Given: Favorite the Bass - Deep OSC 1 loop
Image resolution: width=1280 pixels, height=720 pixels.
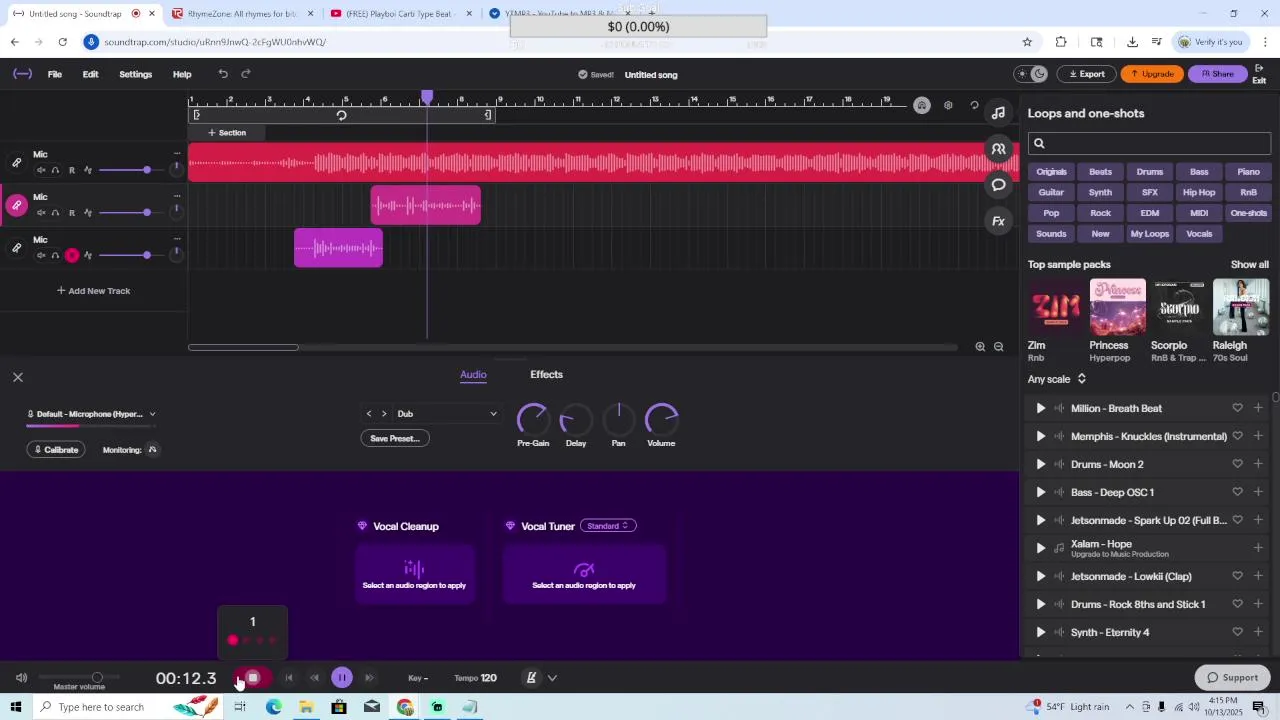Looking at the screenshot, I should click(1237, 492).
